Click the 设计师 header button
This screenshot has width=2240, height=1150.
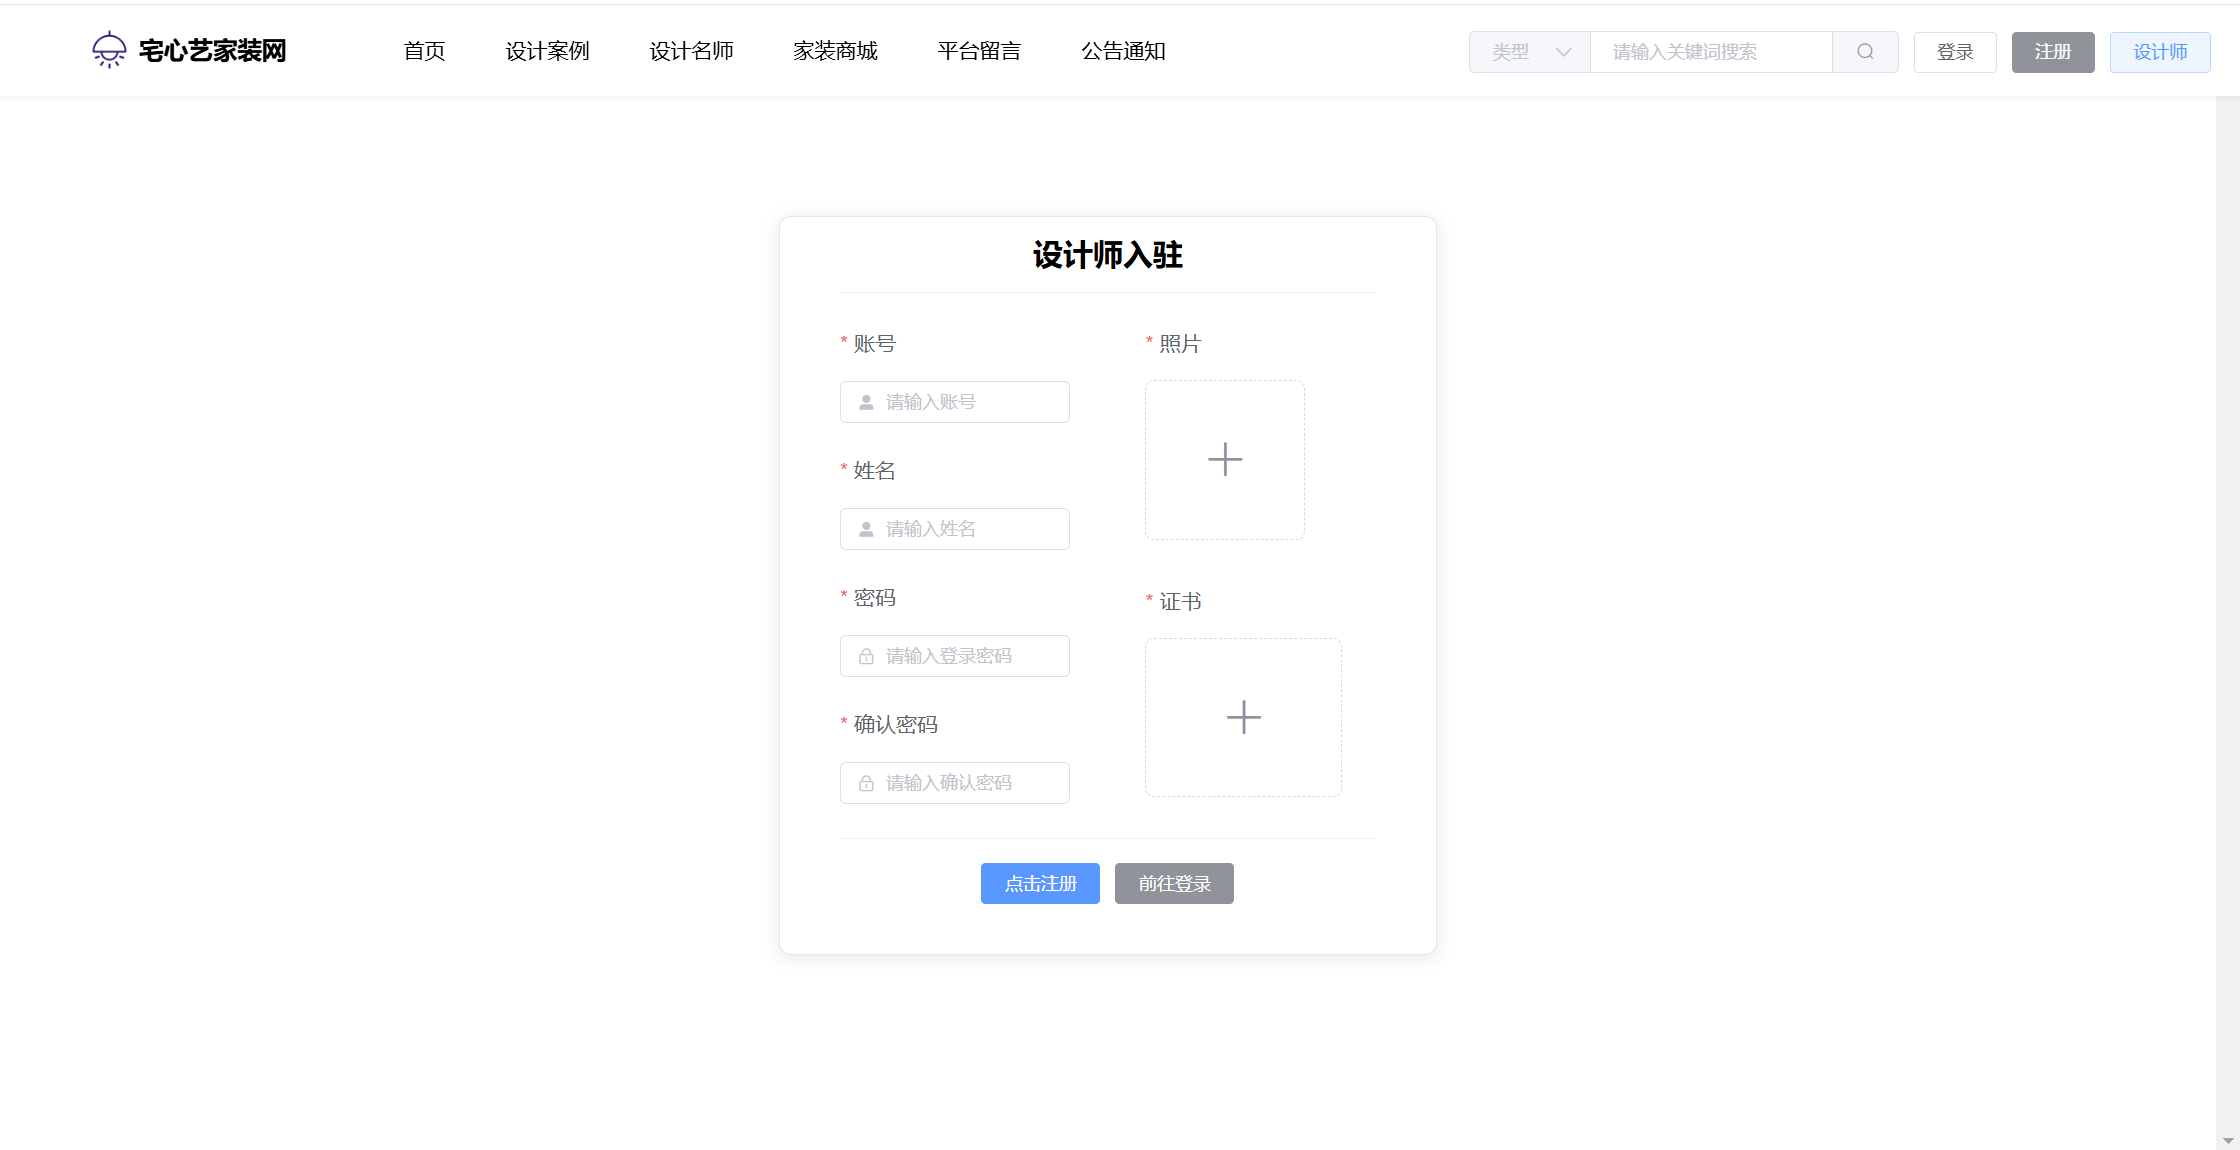click(2159, 52)
